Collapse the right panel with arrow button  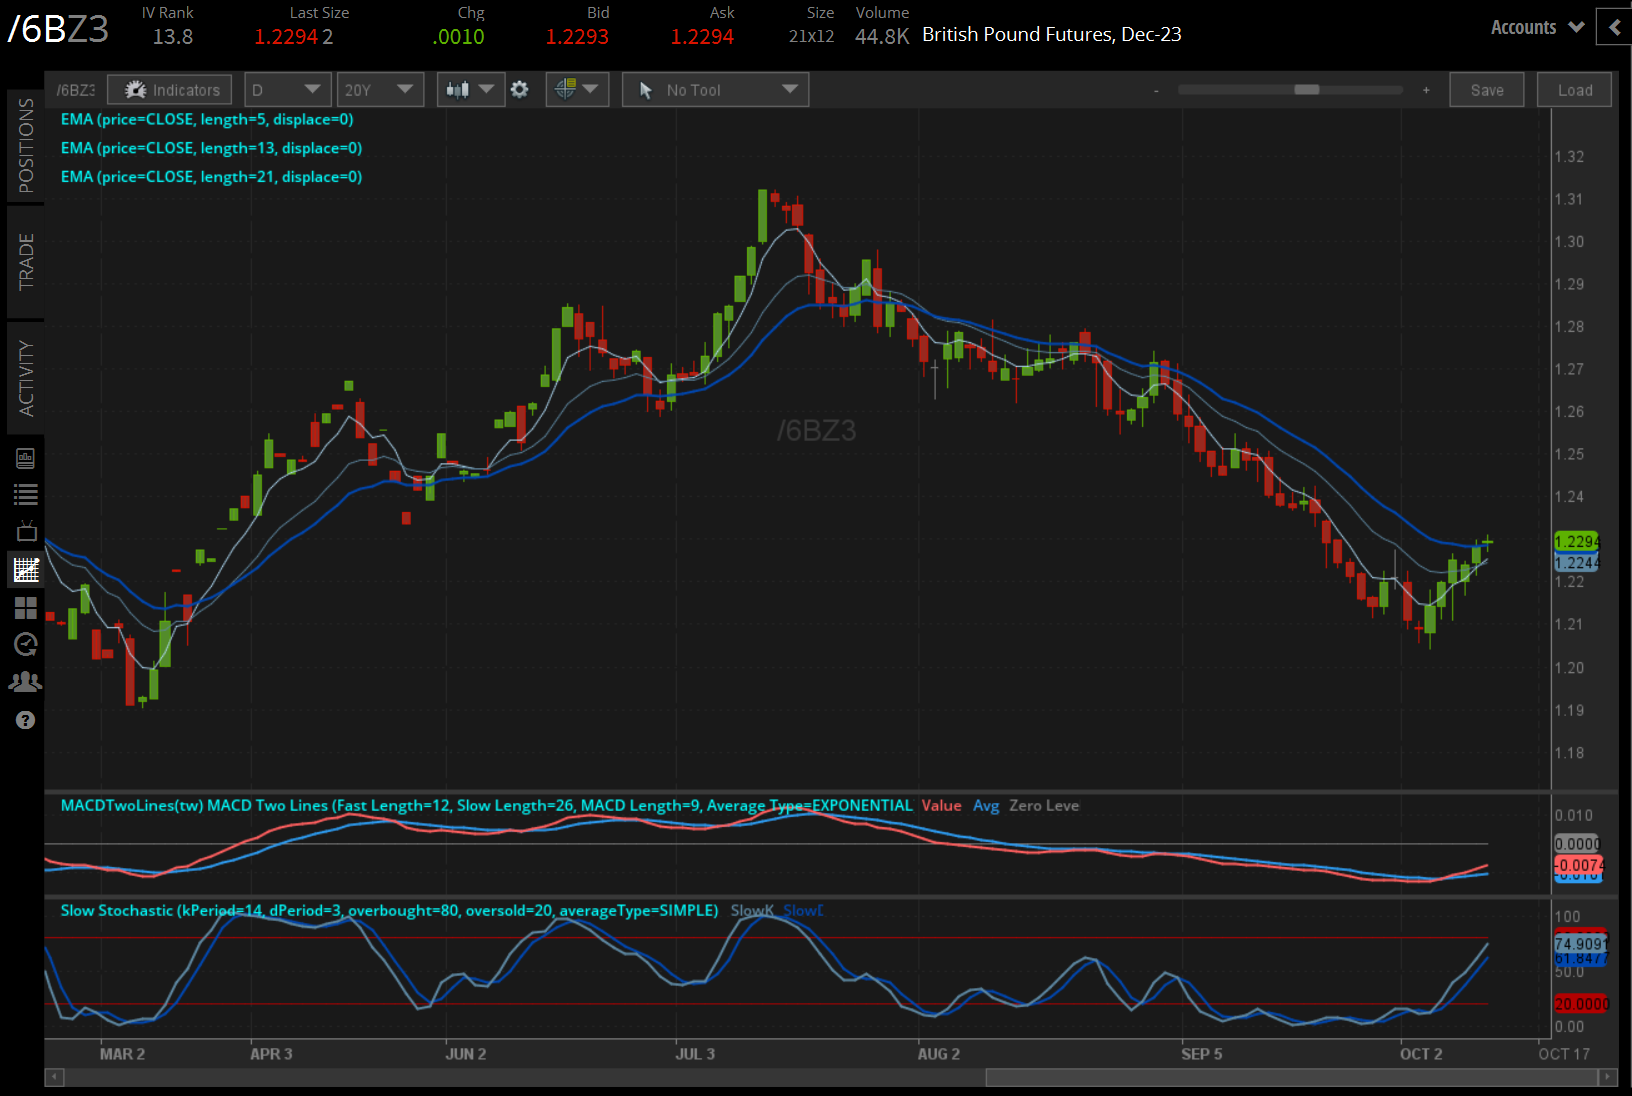[x=1614, y=27]
